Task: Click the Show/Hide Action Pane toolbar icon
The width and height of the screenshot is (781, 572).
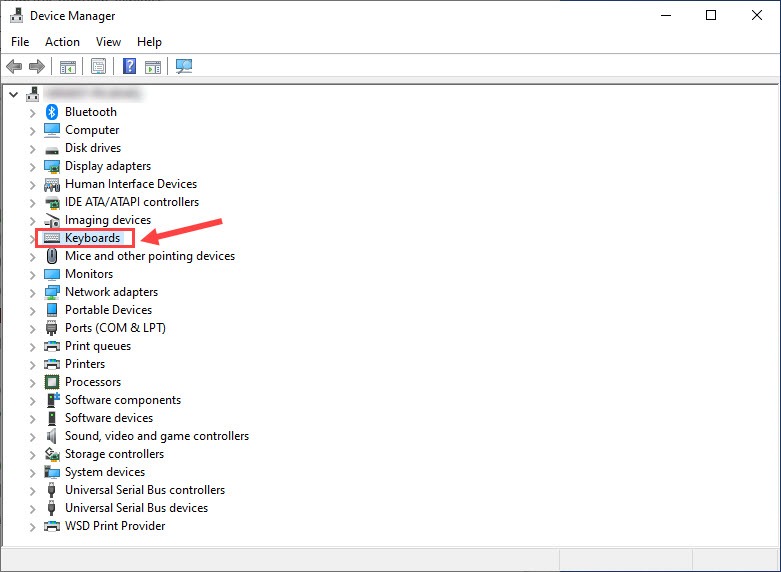Action: (x=153, y=67)
